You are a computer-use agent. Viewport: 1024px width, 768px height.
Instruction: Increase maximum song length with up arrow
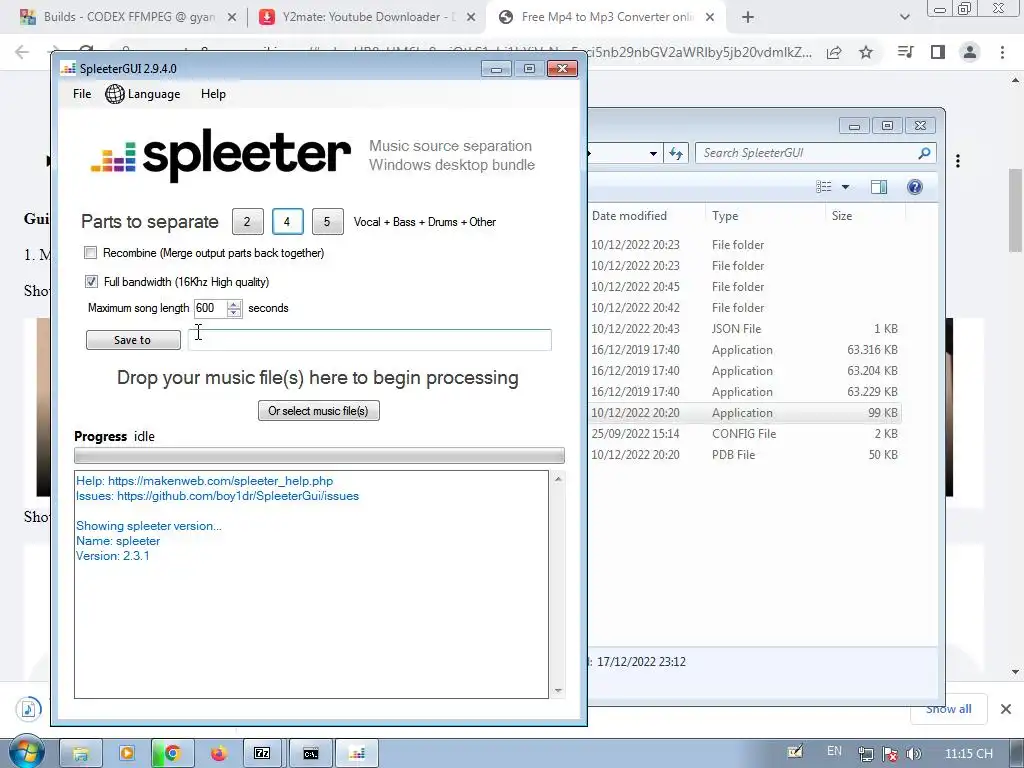point(234,304)
